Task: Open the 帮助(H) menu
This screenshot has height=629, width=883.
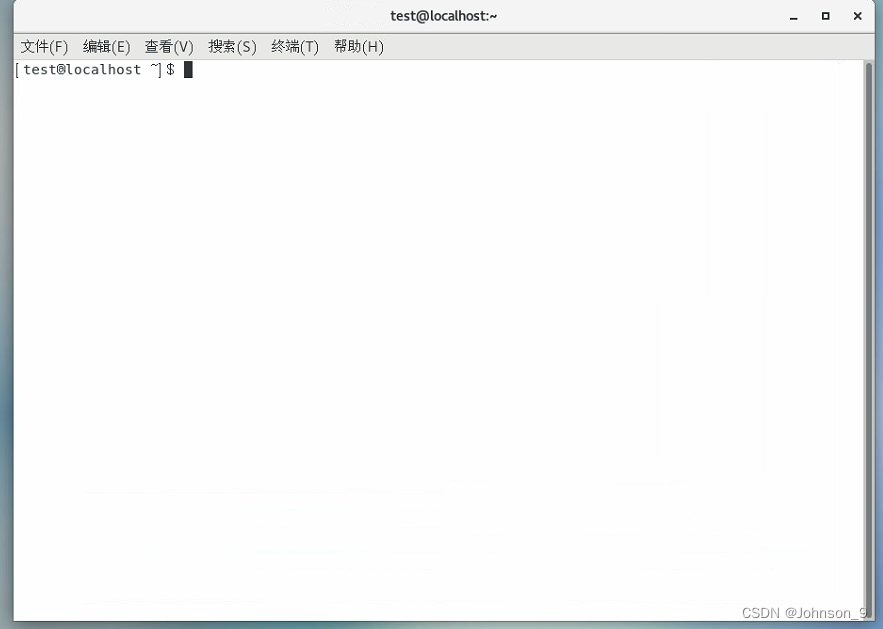Action: tap(358, 46)
